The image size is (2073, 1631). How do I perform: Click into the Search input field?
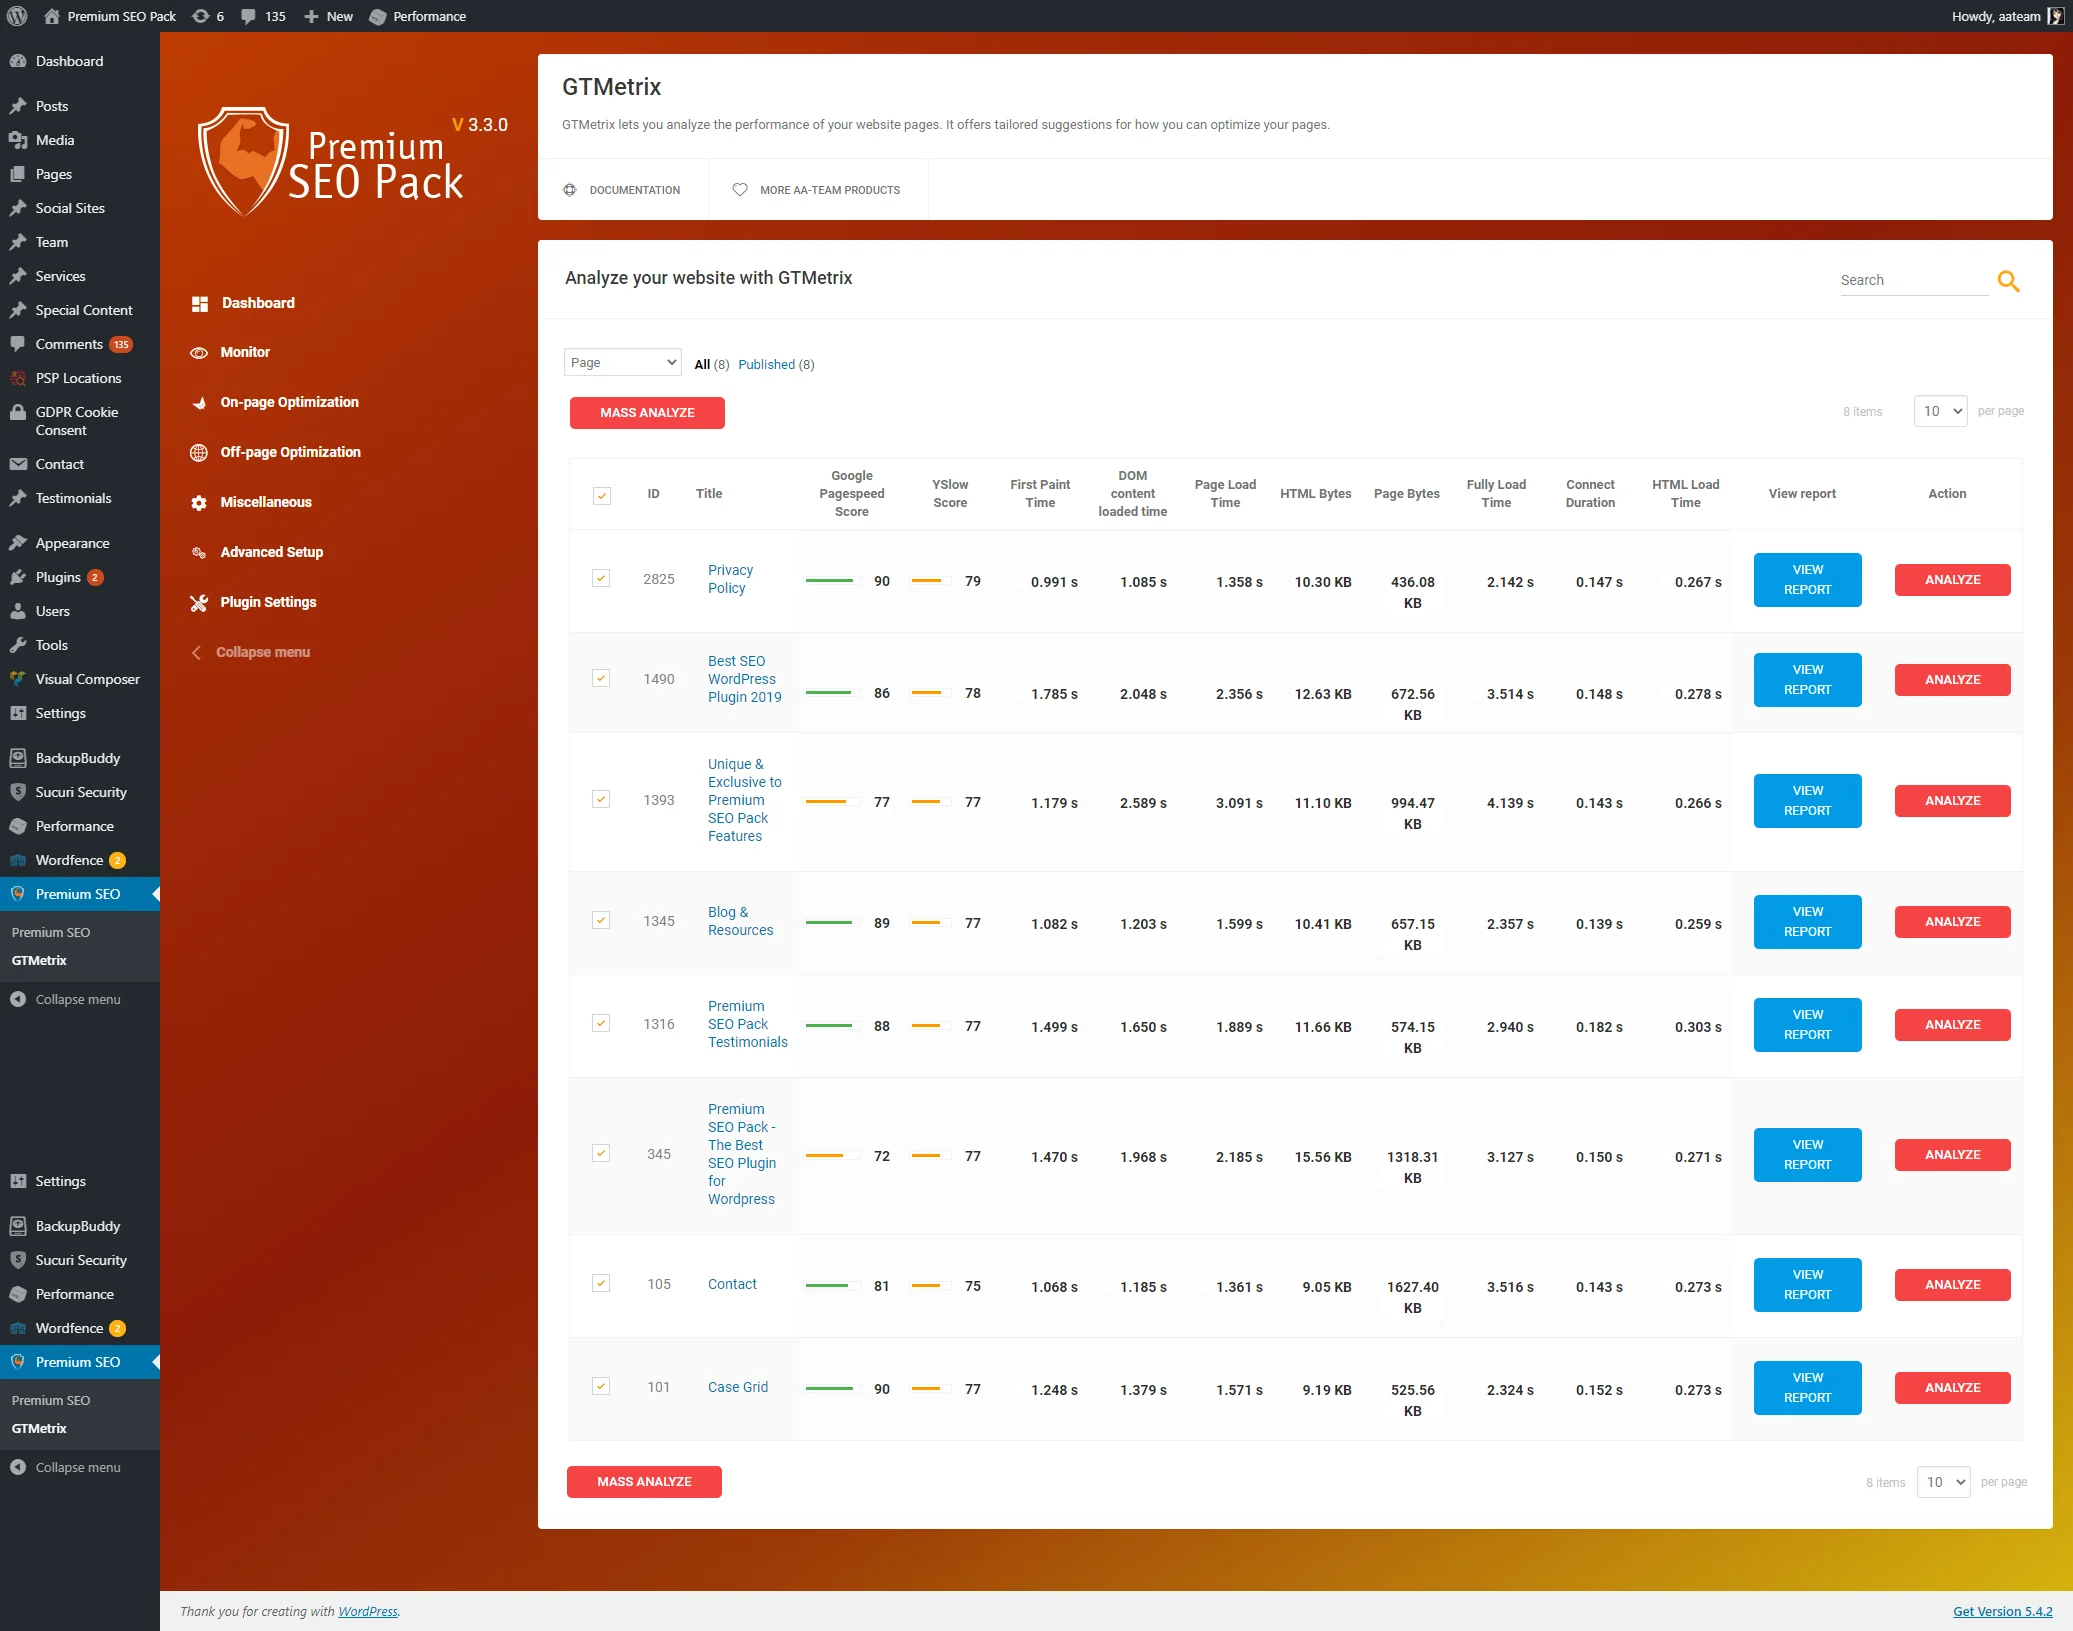(1914, 281)
